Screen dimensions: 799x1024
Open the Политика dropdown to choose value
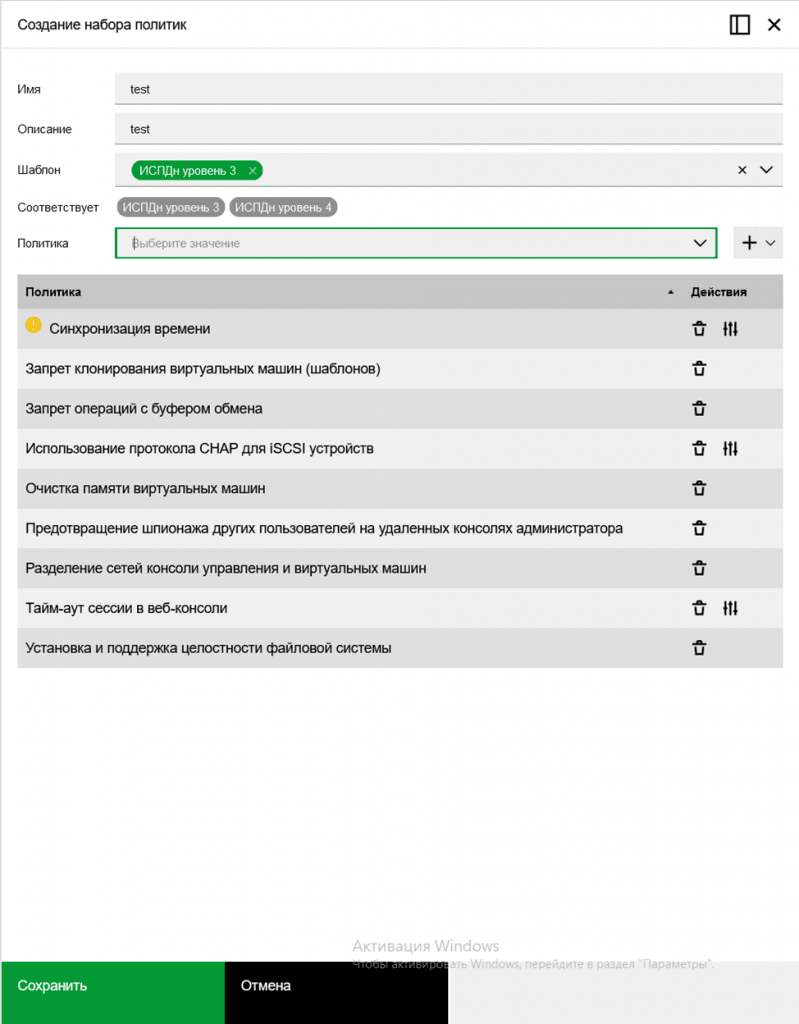point(700,243)
